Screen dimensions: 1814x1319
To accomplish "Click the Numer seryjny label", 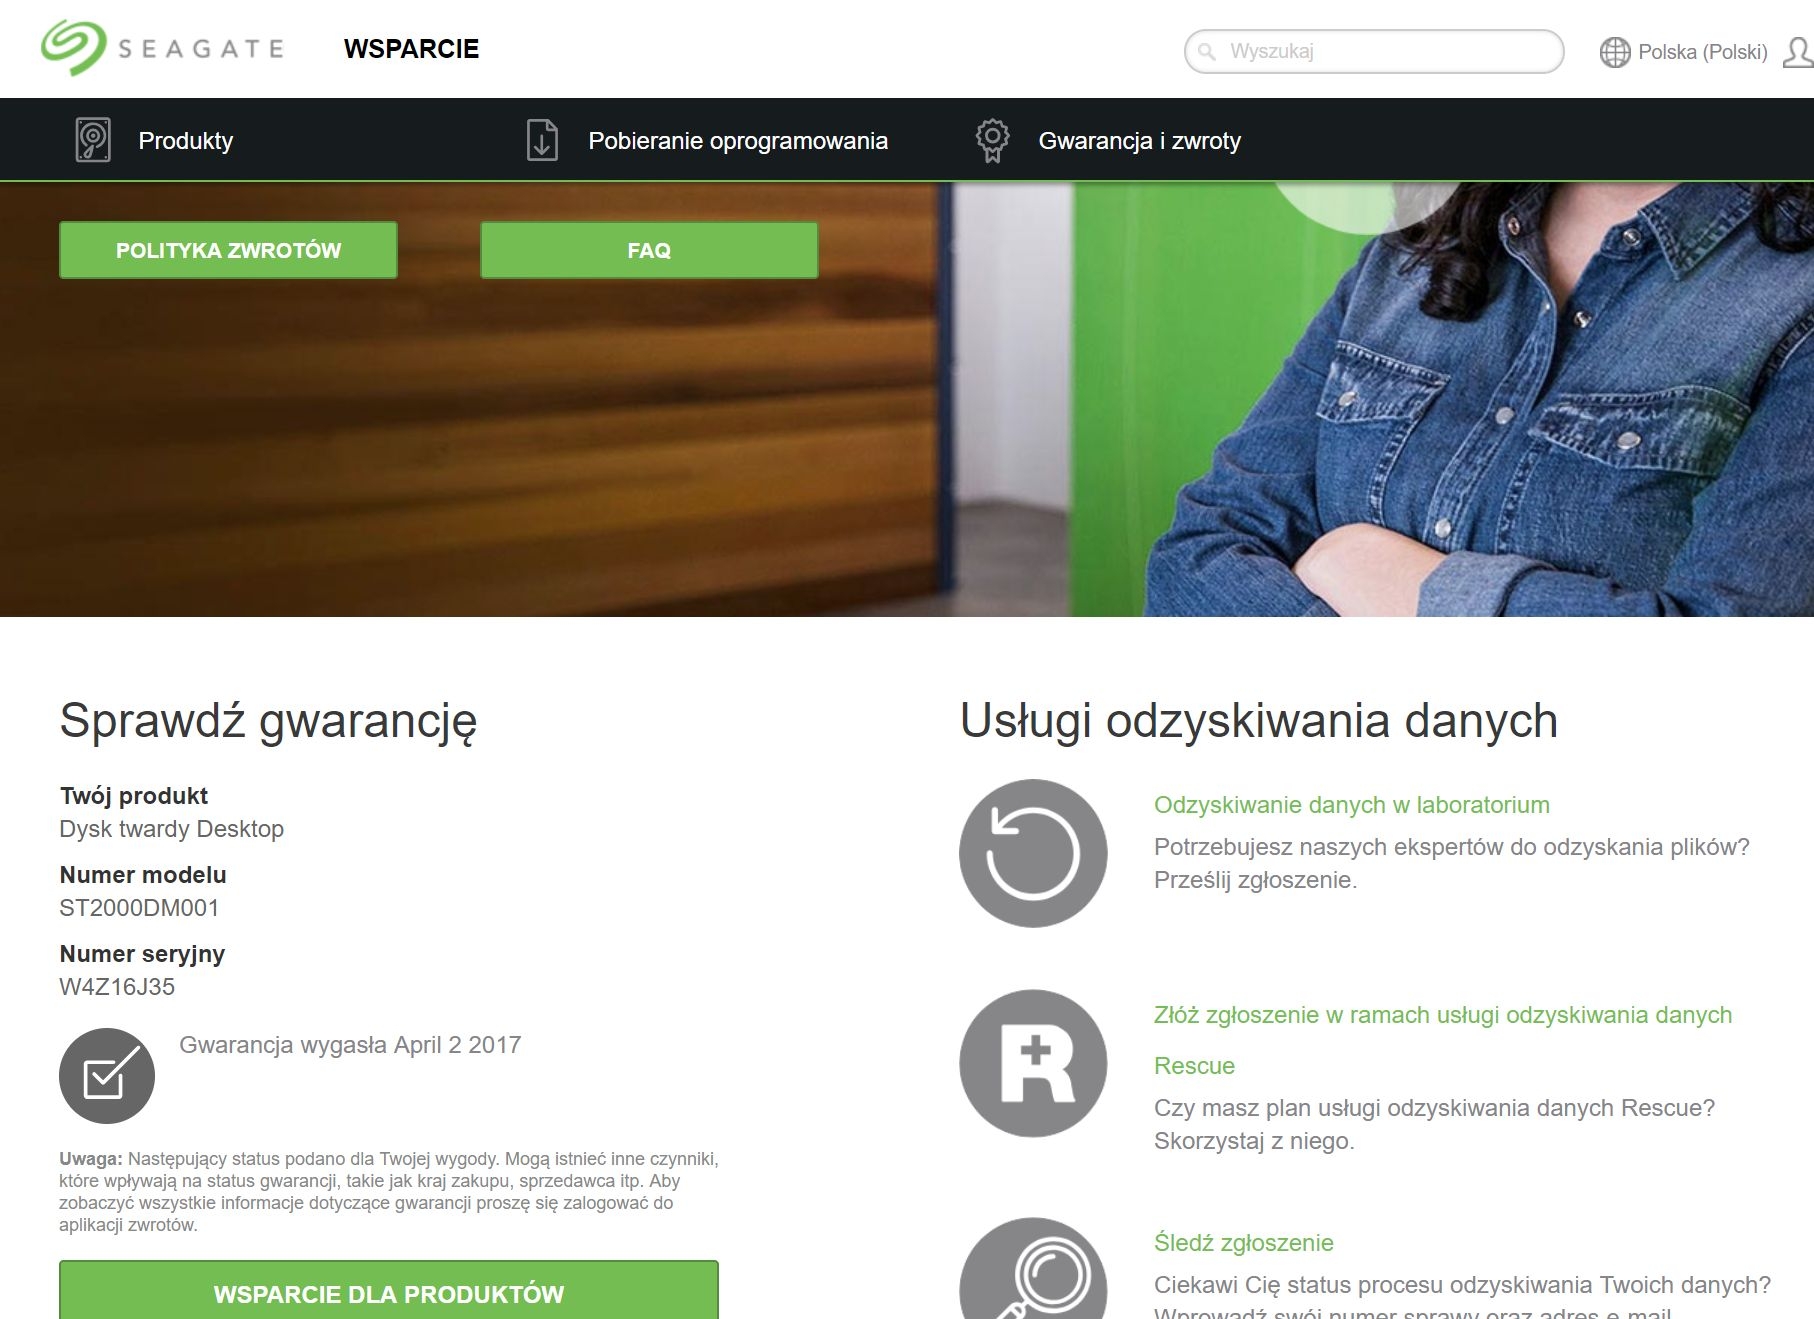I will (x=142, y=954).
